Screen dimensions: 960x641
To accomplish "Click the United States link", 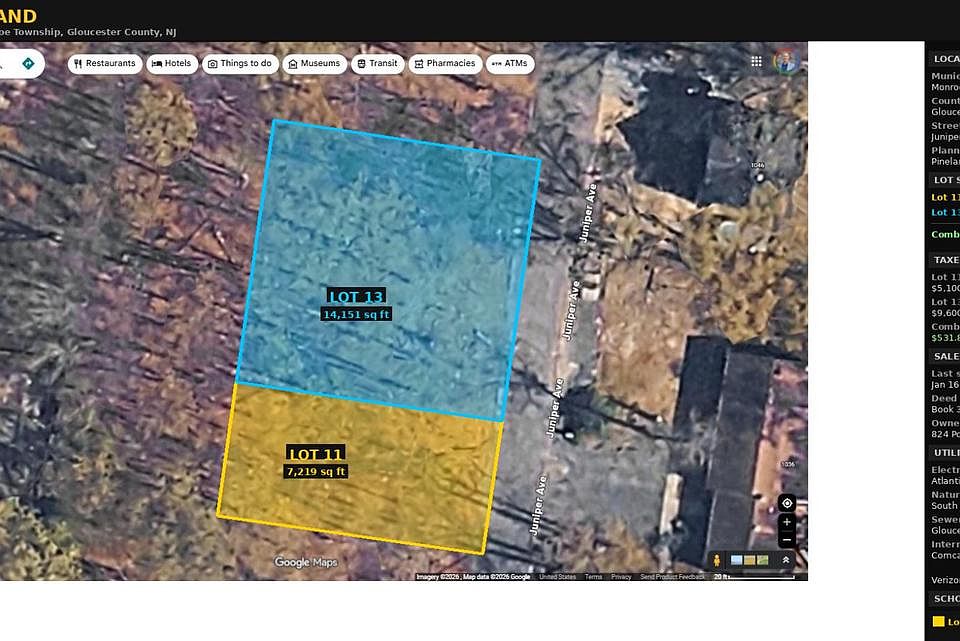I will [x=558, y=577].
